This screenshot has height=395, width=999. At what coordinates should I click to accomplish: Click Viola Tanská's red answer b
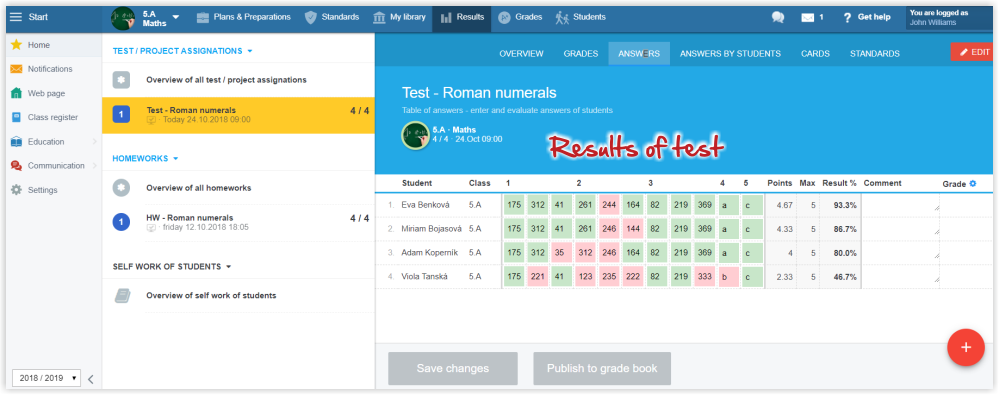coord(728,277)
